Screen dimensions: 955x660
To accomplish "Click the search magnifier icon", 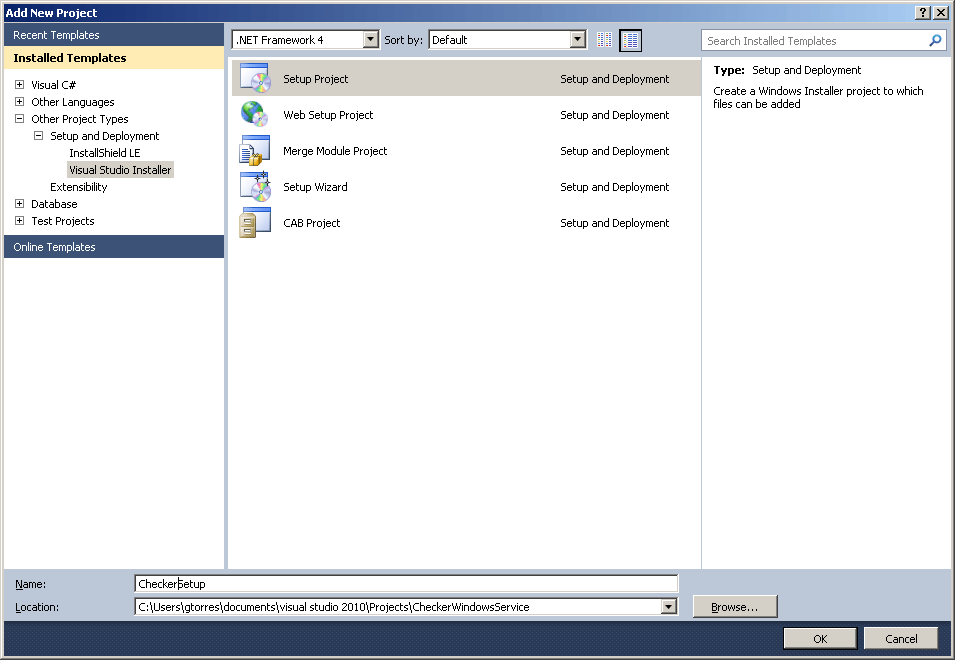I will [935, 41].
